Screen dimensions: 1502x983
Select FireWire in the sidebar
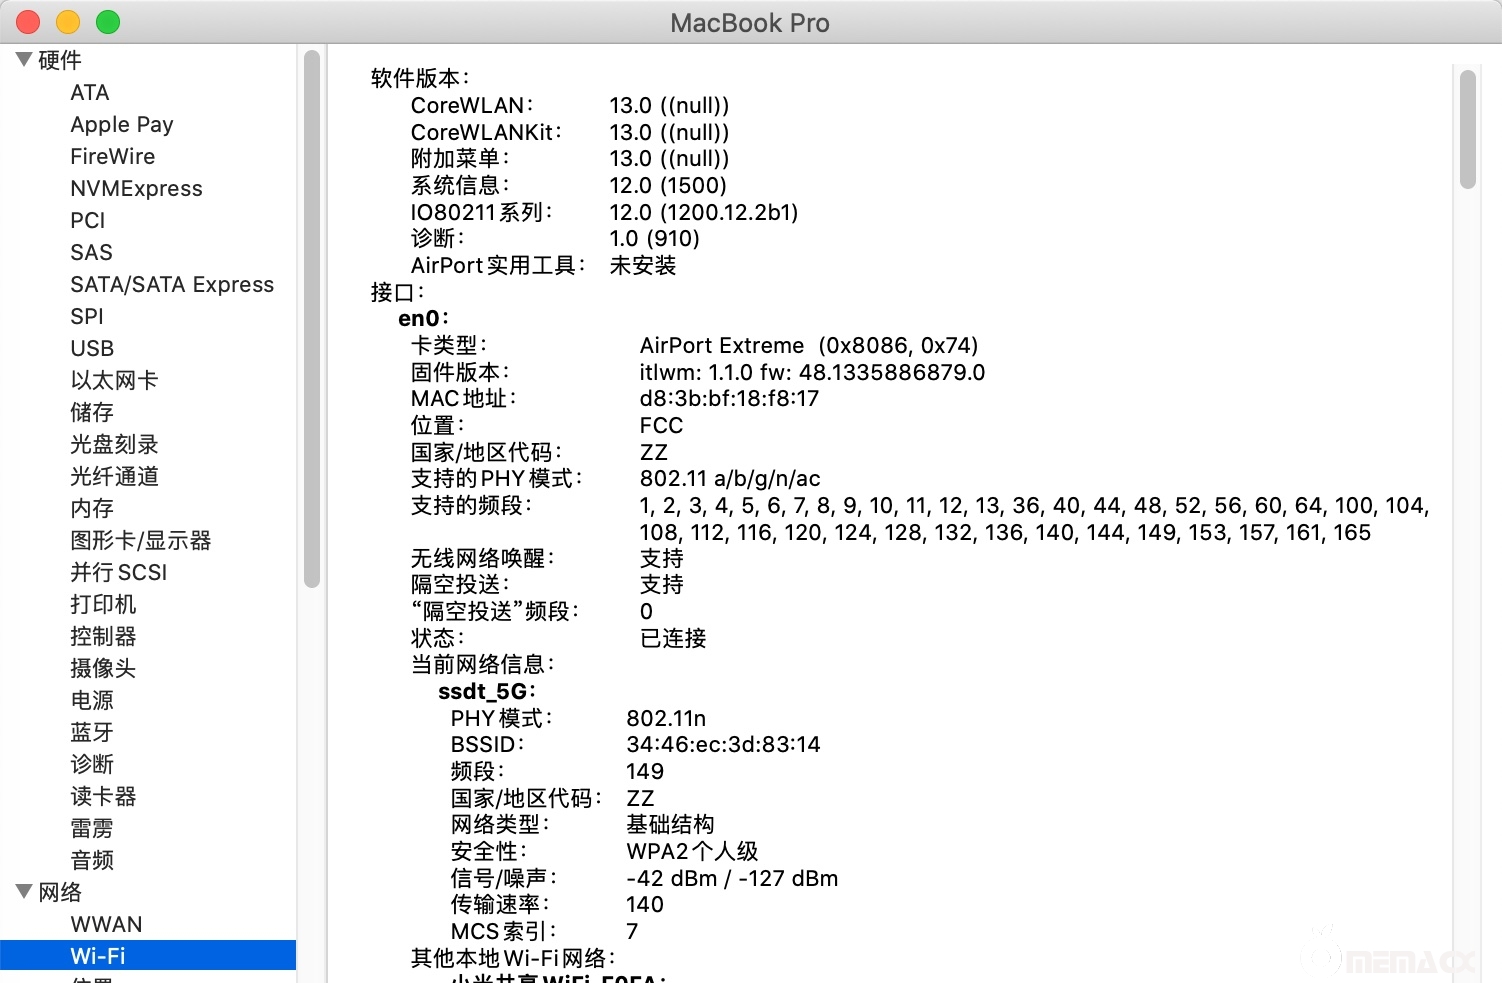pos(111,156)
